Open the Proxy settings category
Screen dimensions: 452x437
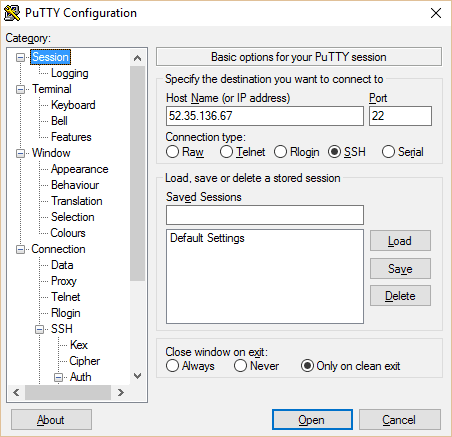coord(64,281)
